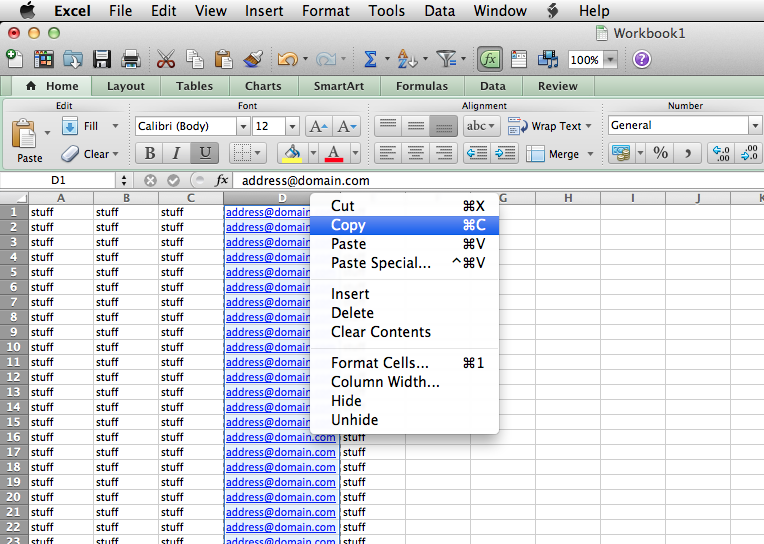
Task: Toggle the formula builder fx toolbar button
Action: (x=490, y=59)
